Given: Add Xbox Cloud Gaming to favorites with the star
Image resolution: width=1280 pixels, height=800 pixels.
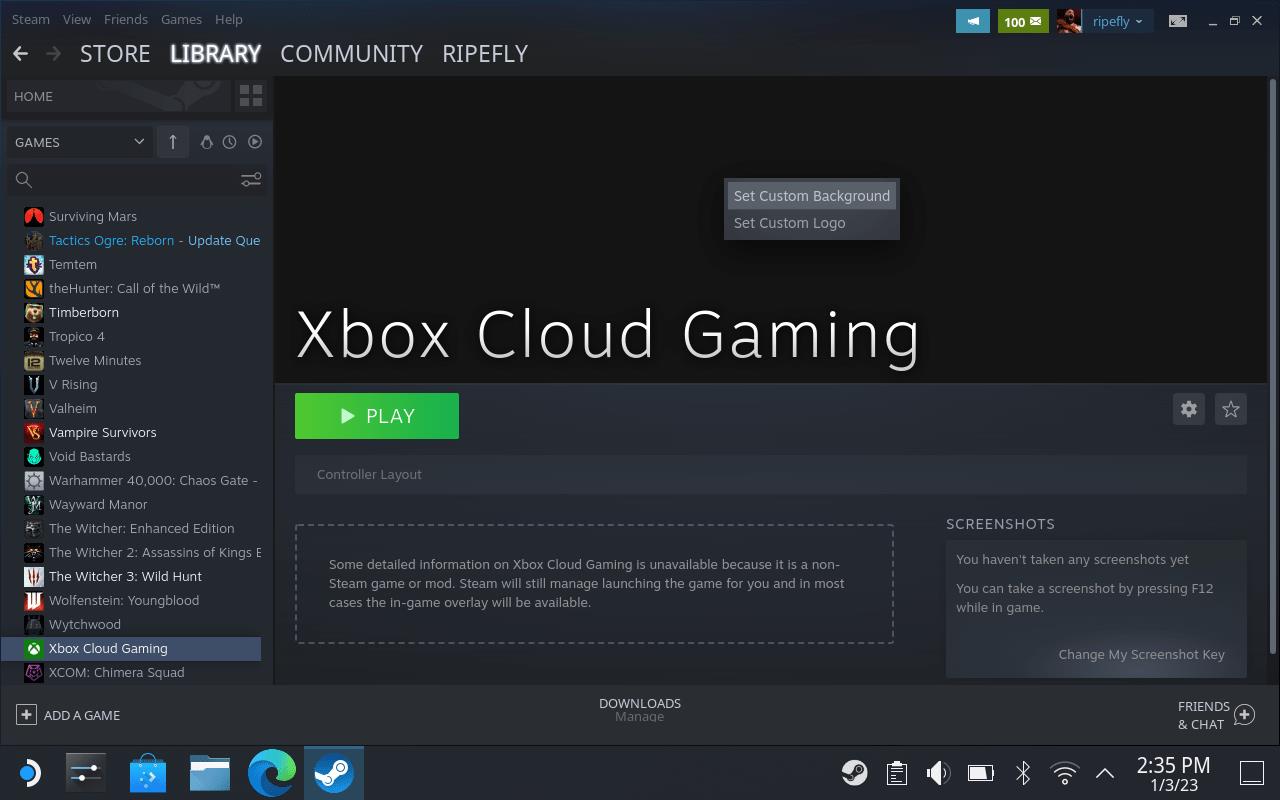Looking at the screenshot, I should pos(1231,409).
